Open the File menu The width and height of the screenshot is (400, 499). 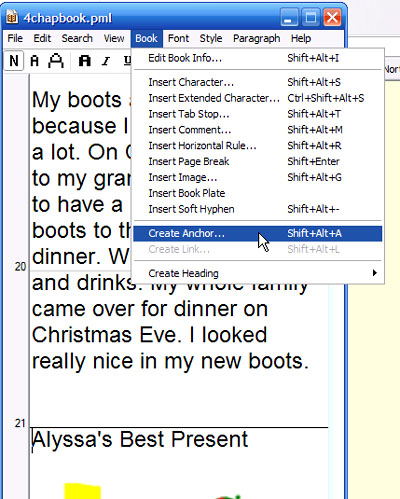(15, 38)
